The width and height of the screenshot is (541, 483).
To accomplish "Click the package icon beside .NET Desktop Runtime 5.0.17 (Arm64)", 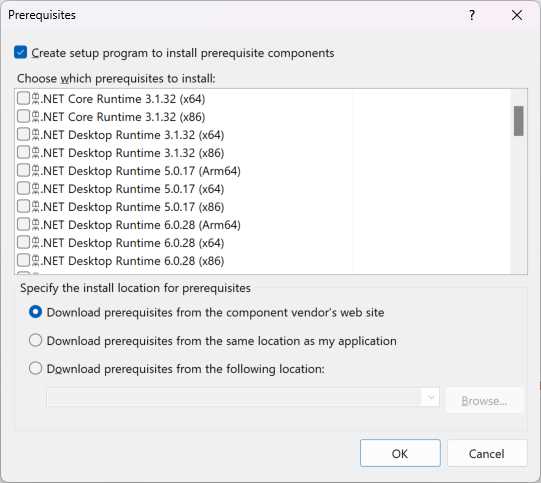I will [x=36, y=170].
